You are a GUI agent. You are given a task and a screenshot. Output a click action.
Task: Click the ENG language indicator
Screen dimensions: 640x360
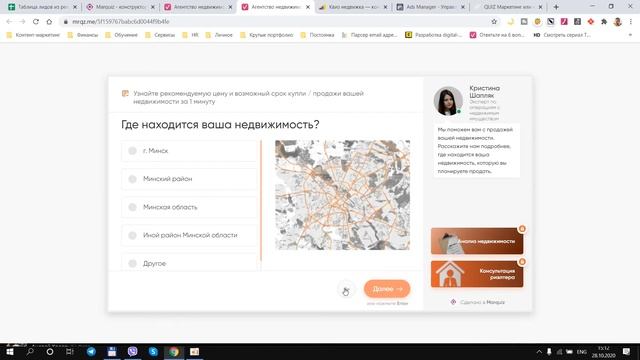pyautogui.click(x=582, y=352)
